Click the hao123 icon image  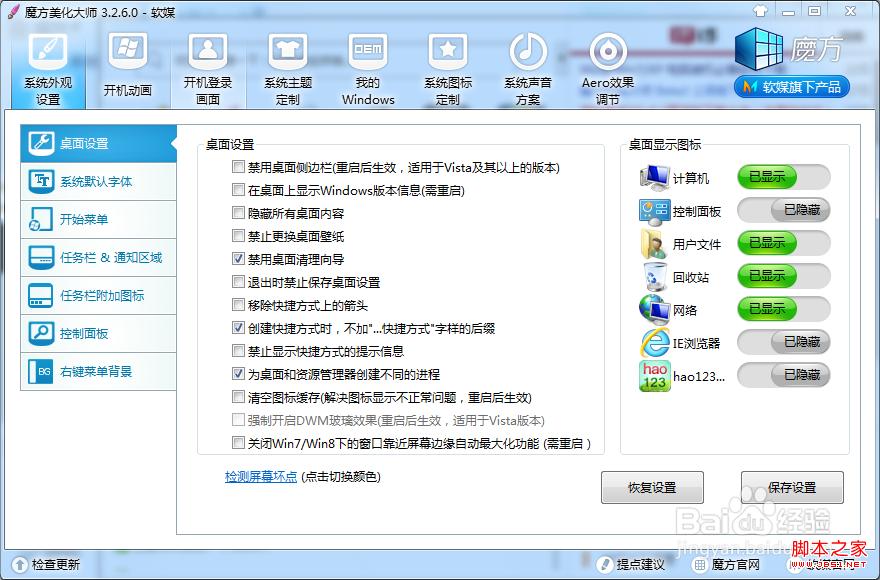[654, 376]
